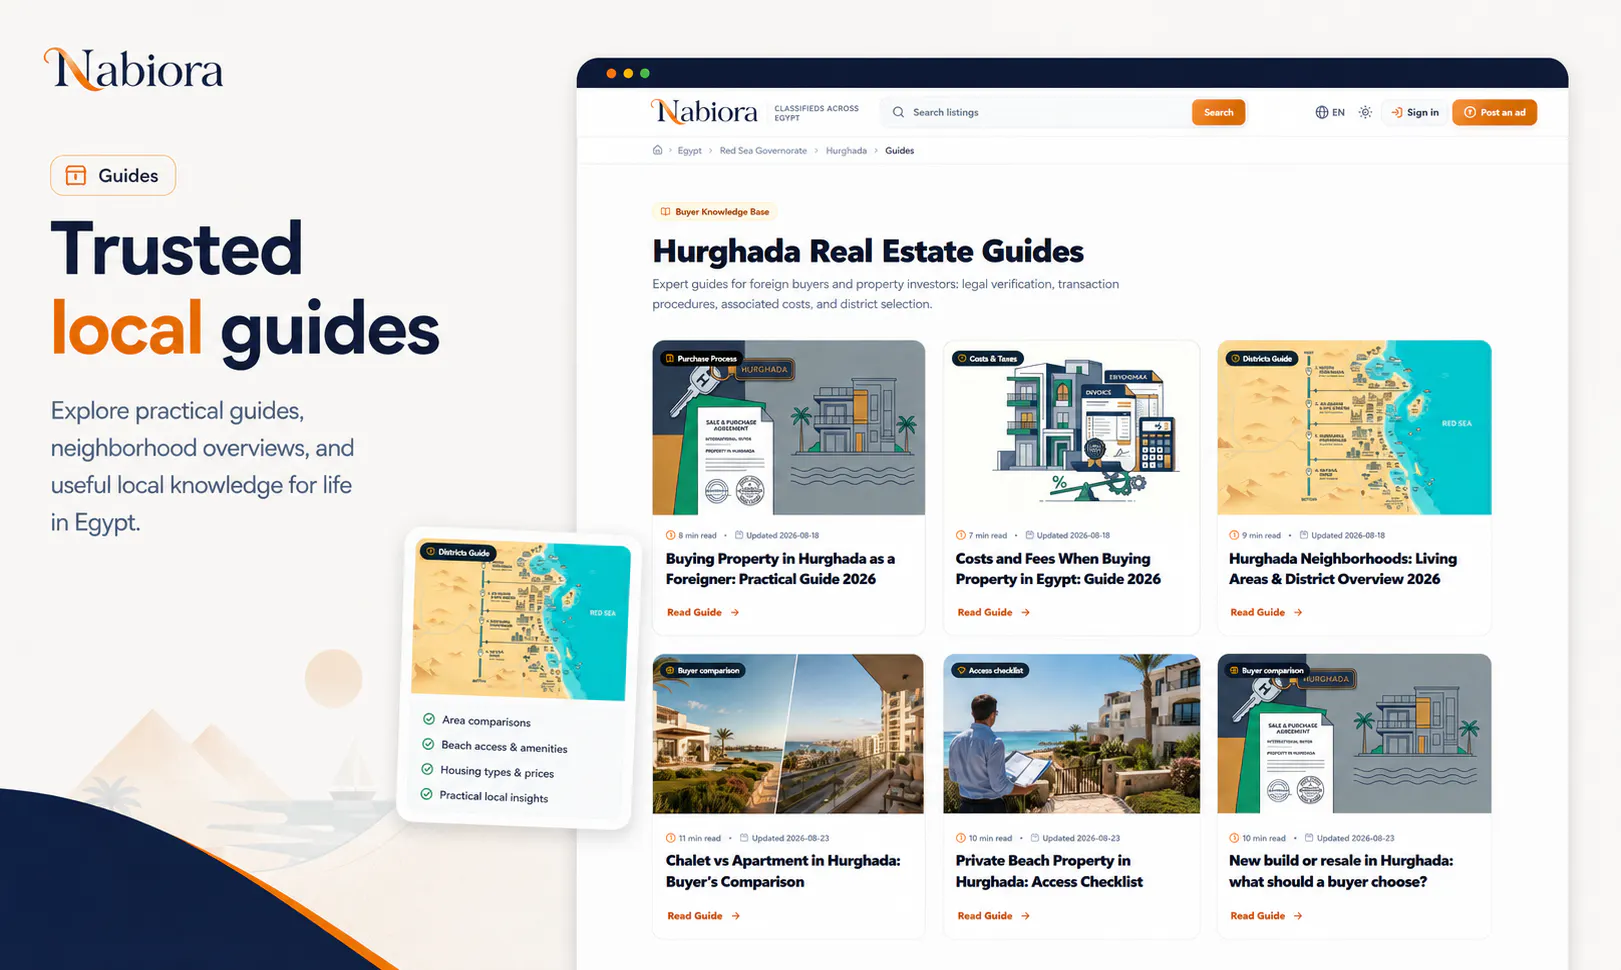Go to Hurghada in the breadcrumb
This screenshot has height=970, width=1621.
(846, 151)
